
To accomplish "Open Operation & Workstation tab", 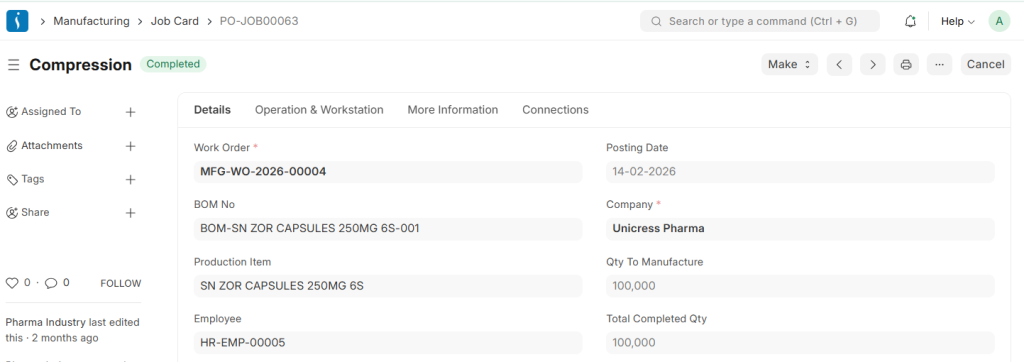I will click(319, 110).
